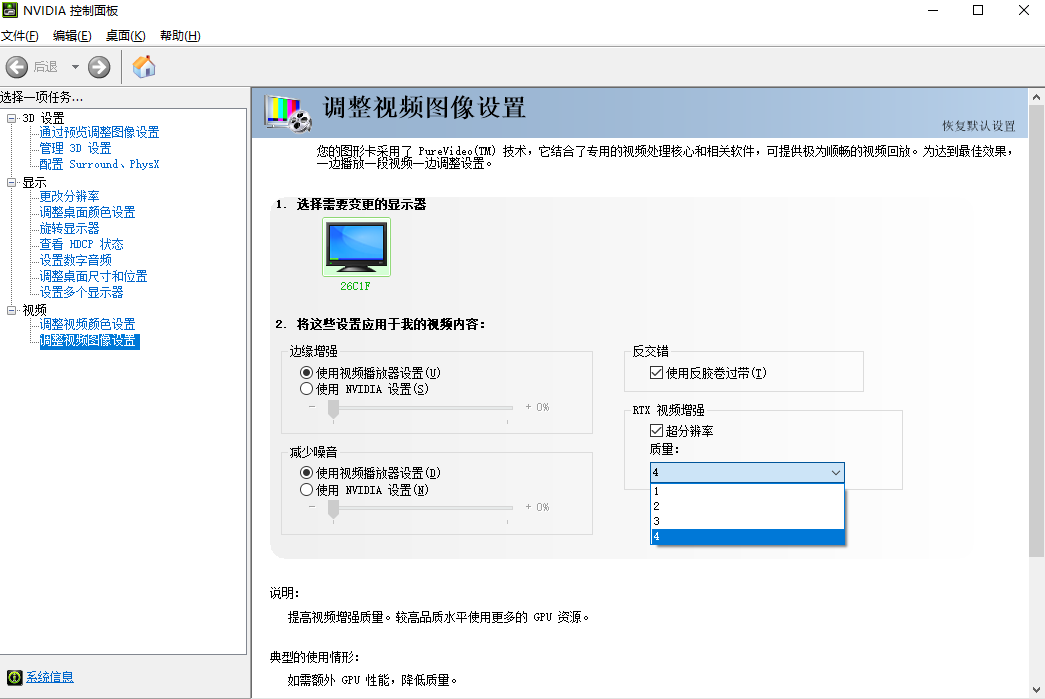Go to the Home icon in toolbar
This screenshot has height=699, width=1045.
pyautogui.click(x=143, y=67)
